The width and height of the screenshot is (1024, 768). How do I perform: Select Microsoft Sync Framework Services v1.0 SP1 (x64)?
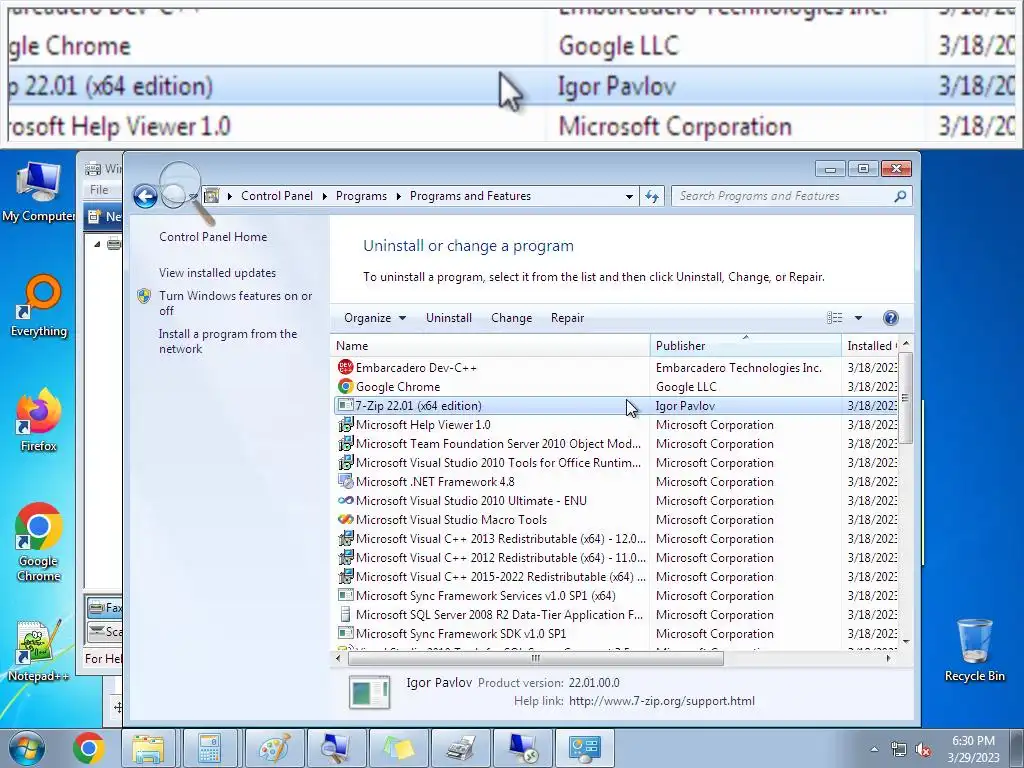pos(485,596)
